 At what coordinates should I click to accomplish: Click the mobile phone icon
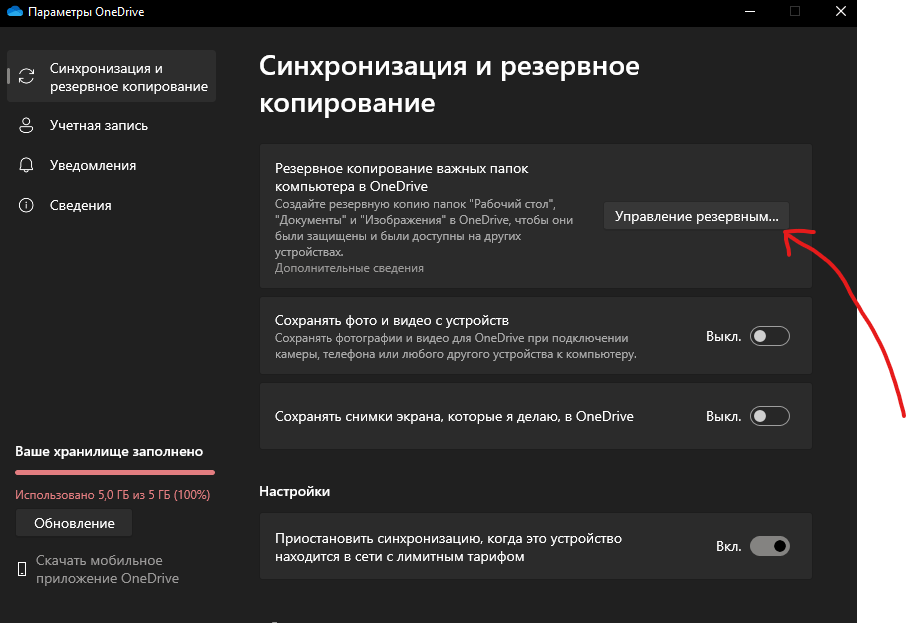(22, 569)
